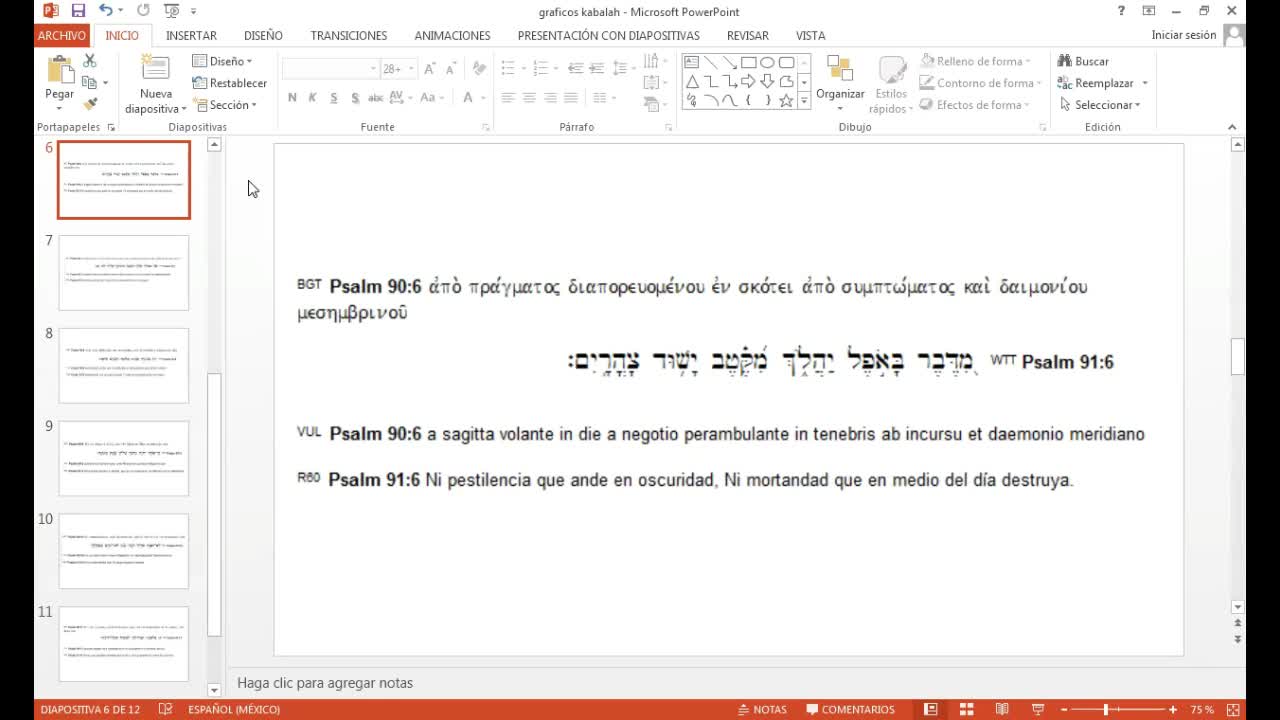Screen dimensions: 1280x720
Task: Open Buscar to find text
Action: click(1083, 61)
